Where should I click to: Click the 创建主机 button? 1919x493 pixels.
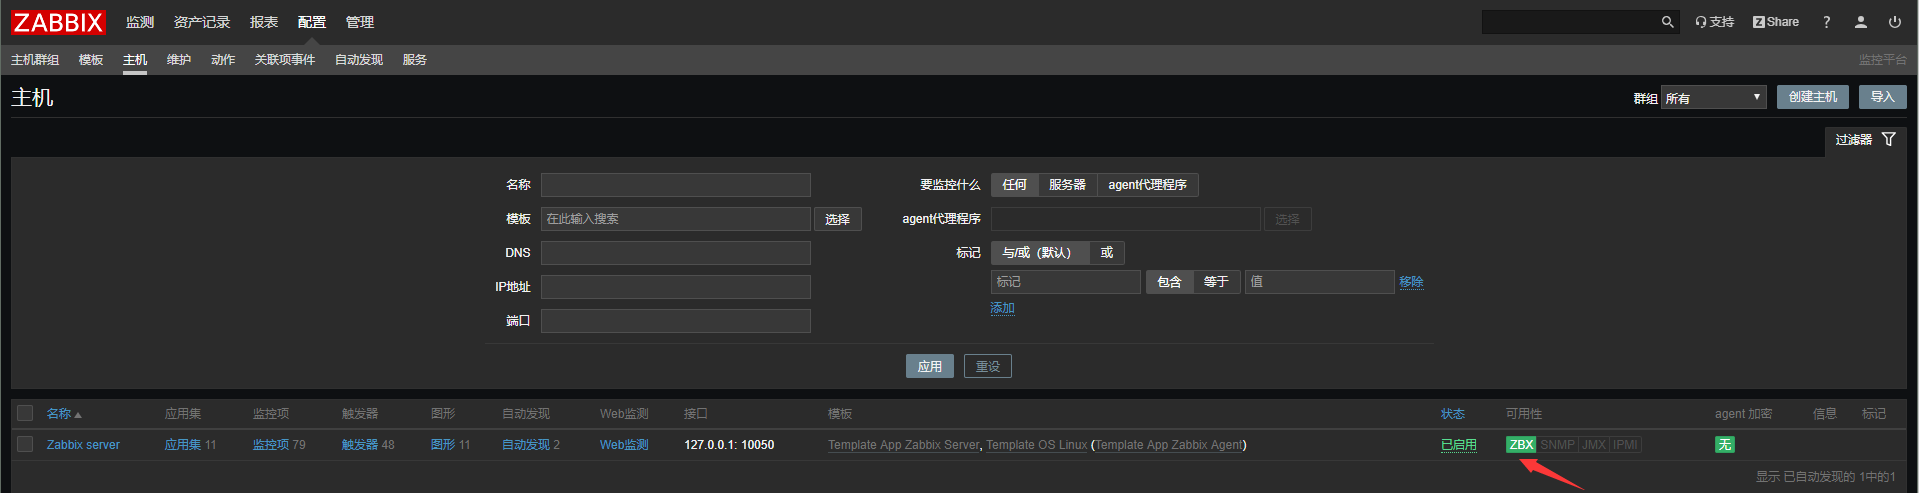click(1812, 97)
